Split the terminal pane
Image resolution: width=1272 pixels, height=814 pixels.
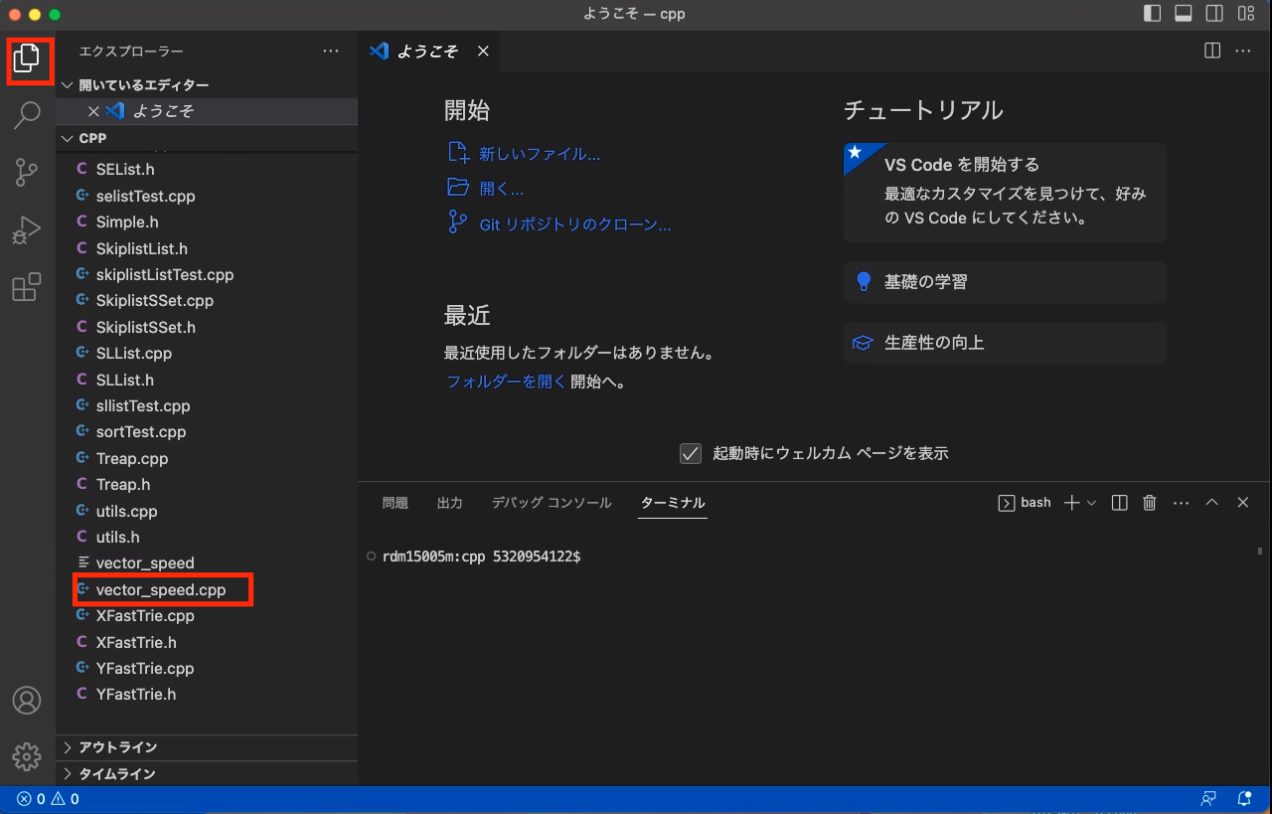(1120, 503)
